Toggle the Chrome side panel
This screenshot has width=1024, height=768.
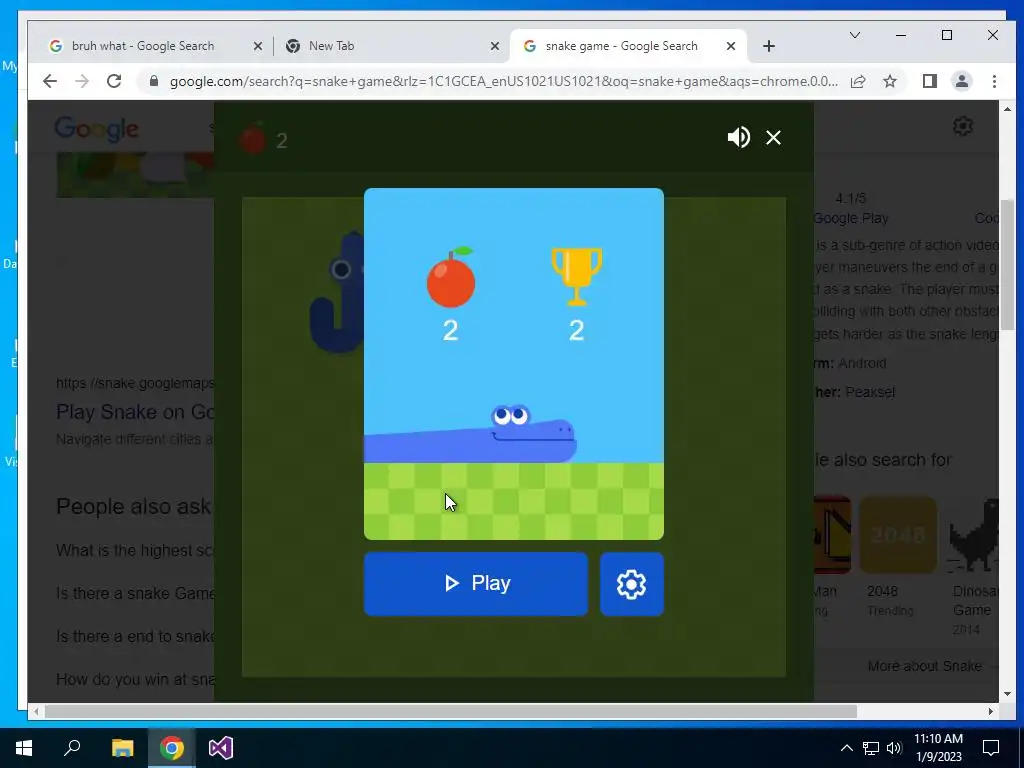click(929, 81)
